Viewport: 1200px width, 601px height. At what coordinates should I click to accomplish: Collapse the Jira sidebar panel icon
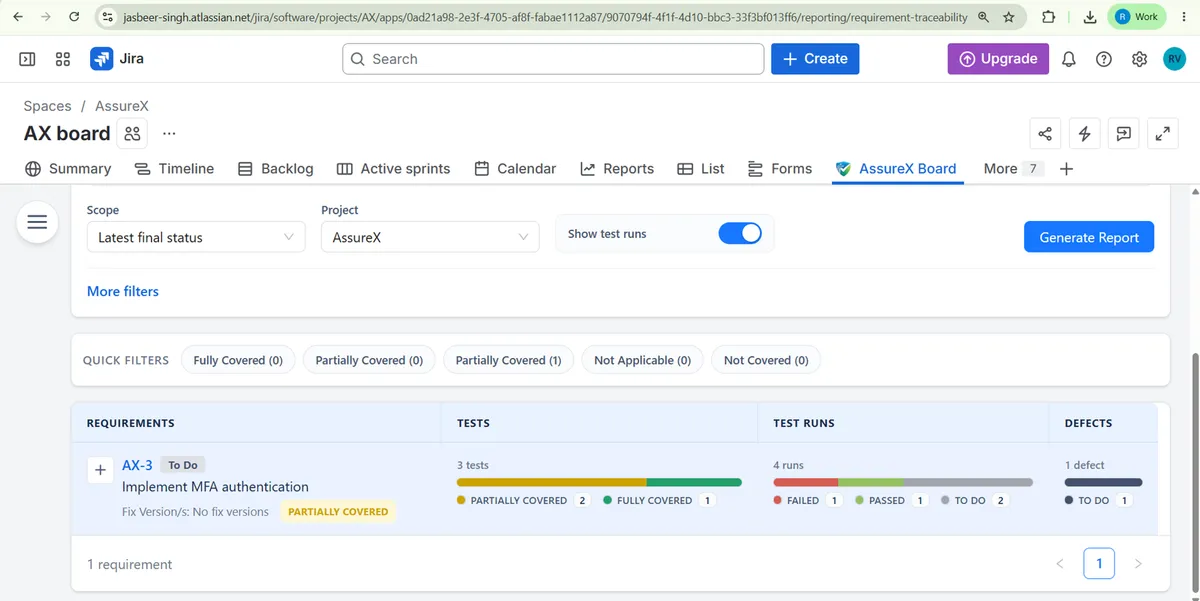[x=27, y=59]
